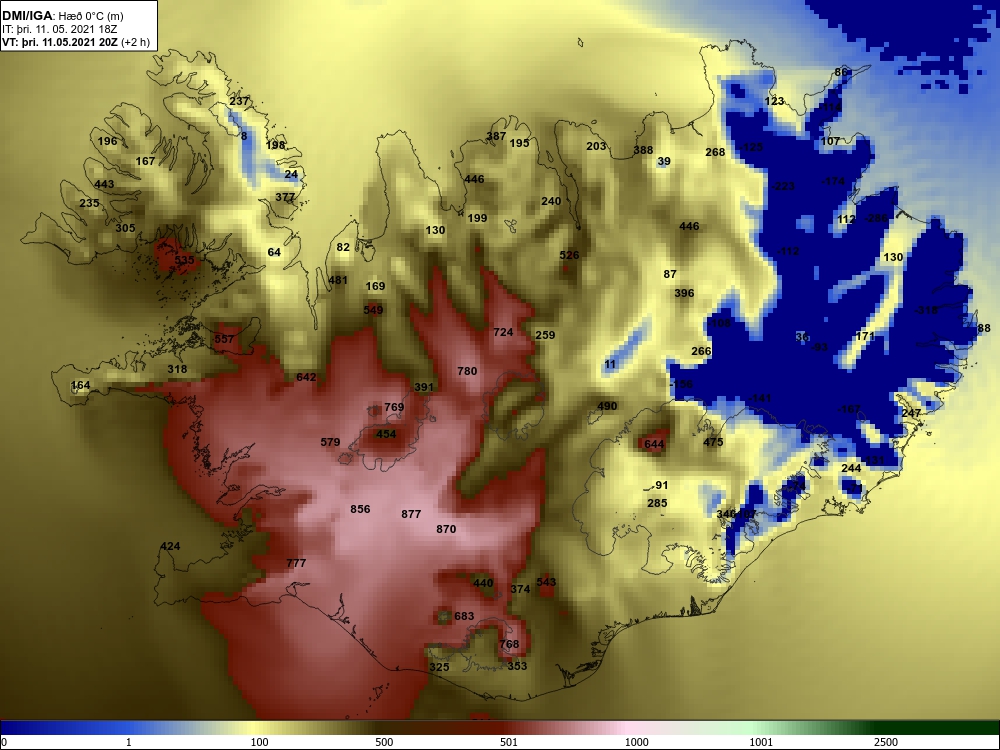Click the 724 value label
This screenshot has width=1000, height=750.
click(503, 332)
